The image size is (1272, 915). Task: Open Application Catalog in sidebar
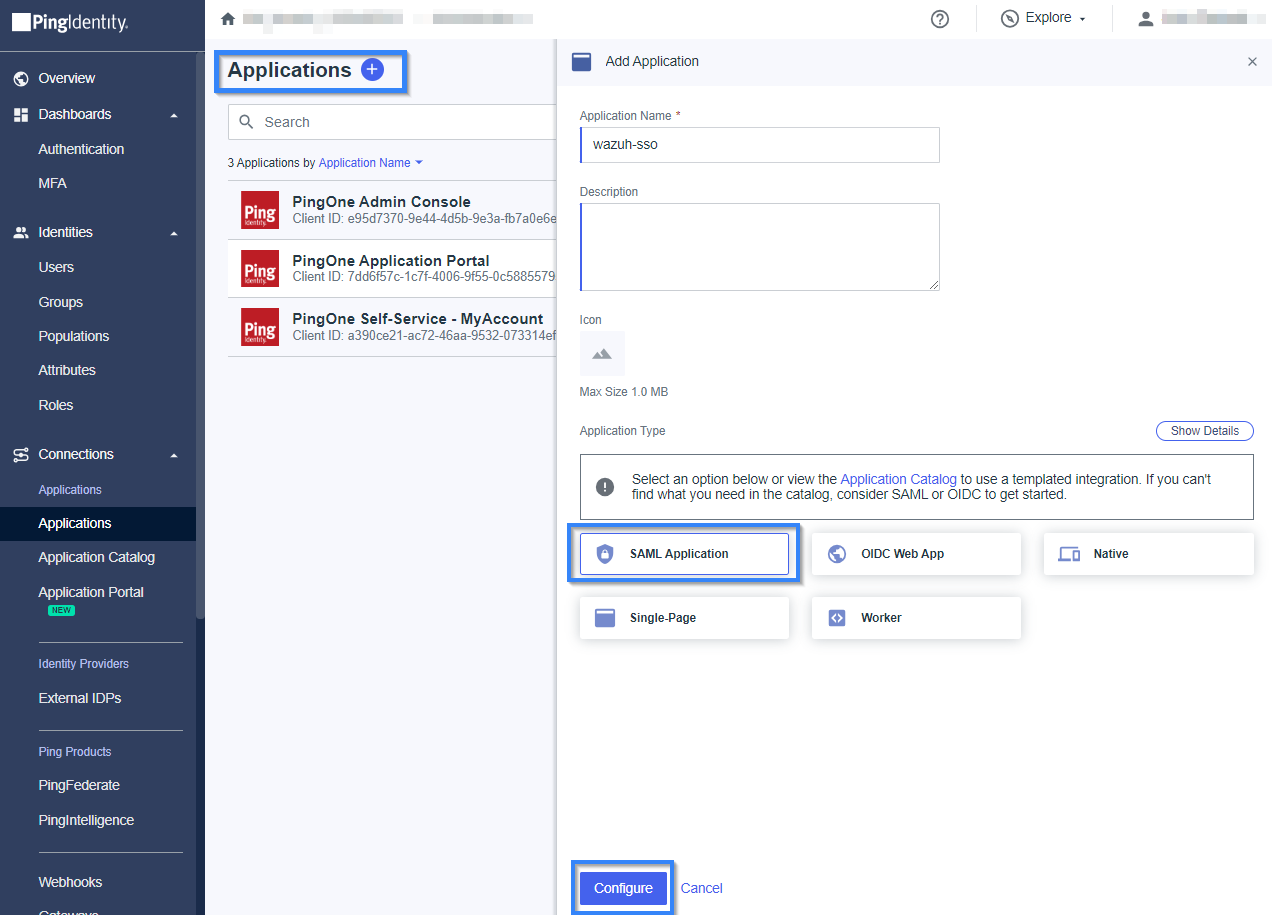pos(98,558)
